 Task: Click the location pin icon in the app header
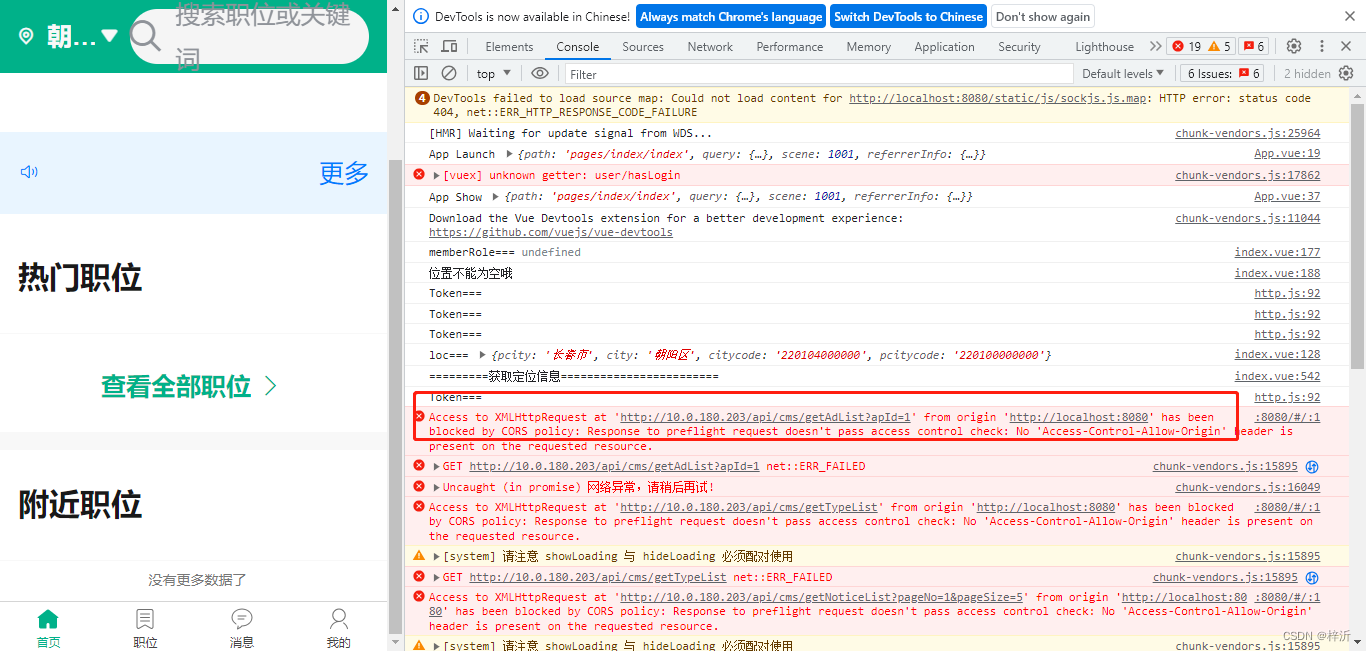pyautogui.click(x=26, y=36)
